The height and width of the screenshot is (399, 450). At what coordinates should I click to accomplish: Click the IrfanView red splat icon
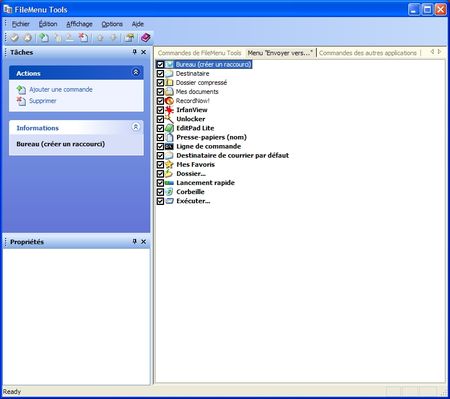pos(169,110)
